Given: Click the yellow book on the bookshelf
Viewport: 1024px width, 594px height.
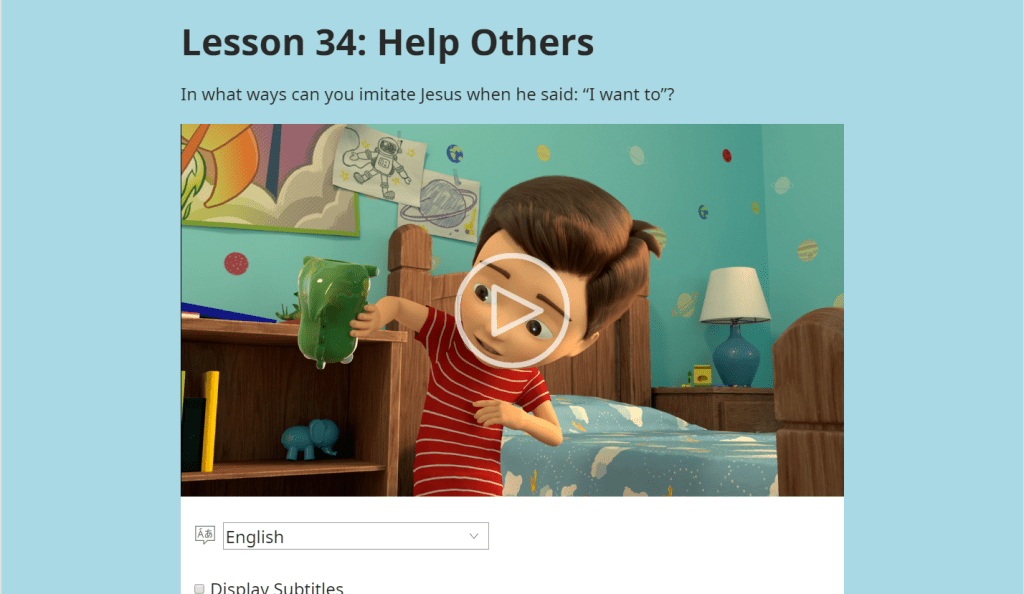Looking at the screenshot, I should click(209, 420).
